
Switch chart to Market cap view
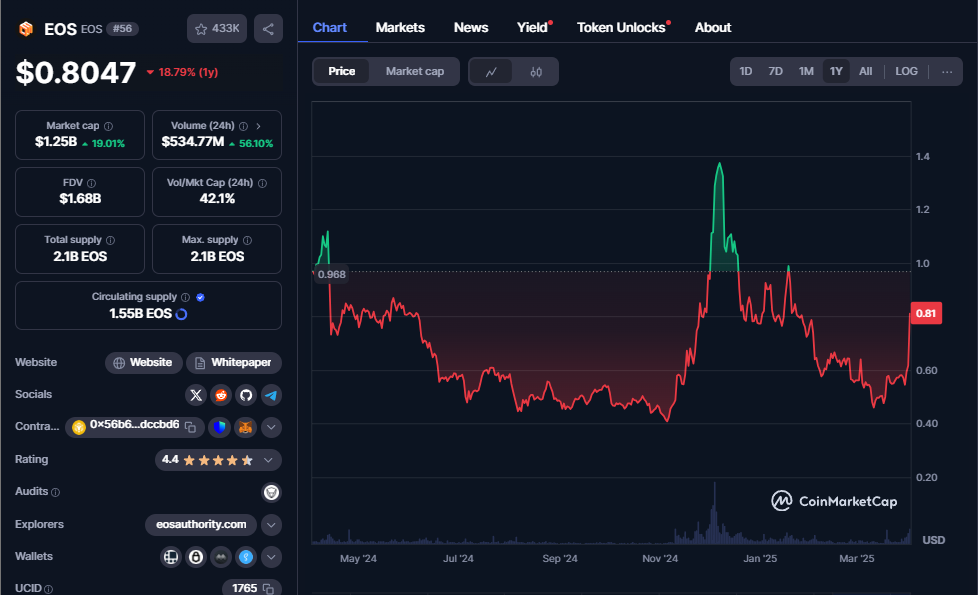point(414,71)
